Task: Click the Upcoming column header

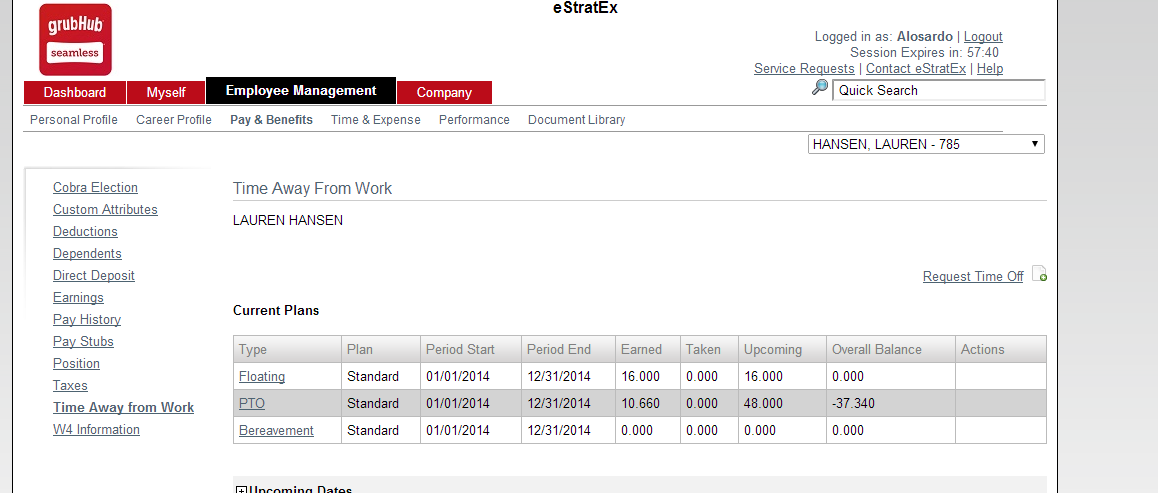Action: (782, 349)
